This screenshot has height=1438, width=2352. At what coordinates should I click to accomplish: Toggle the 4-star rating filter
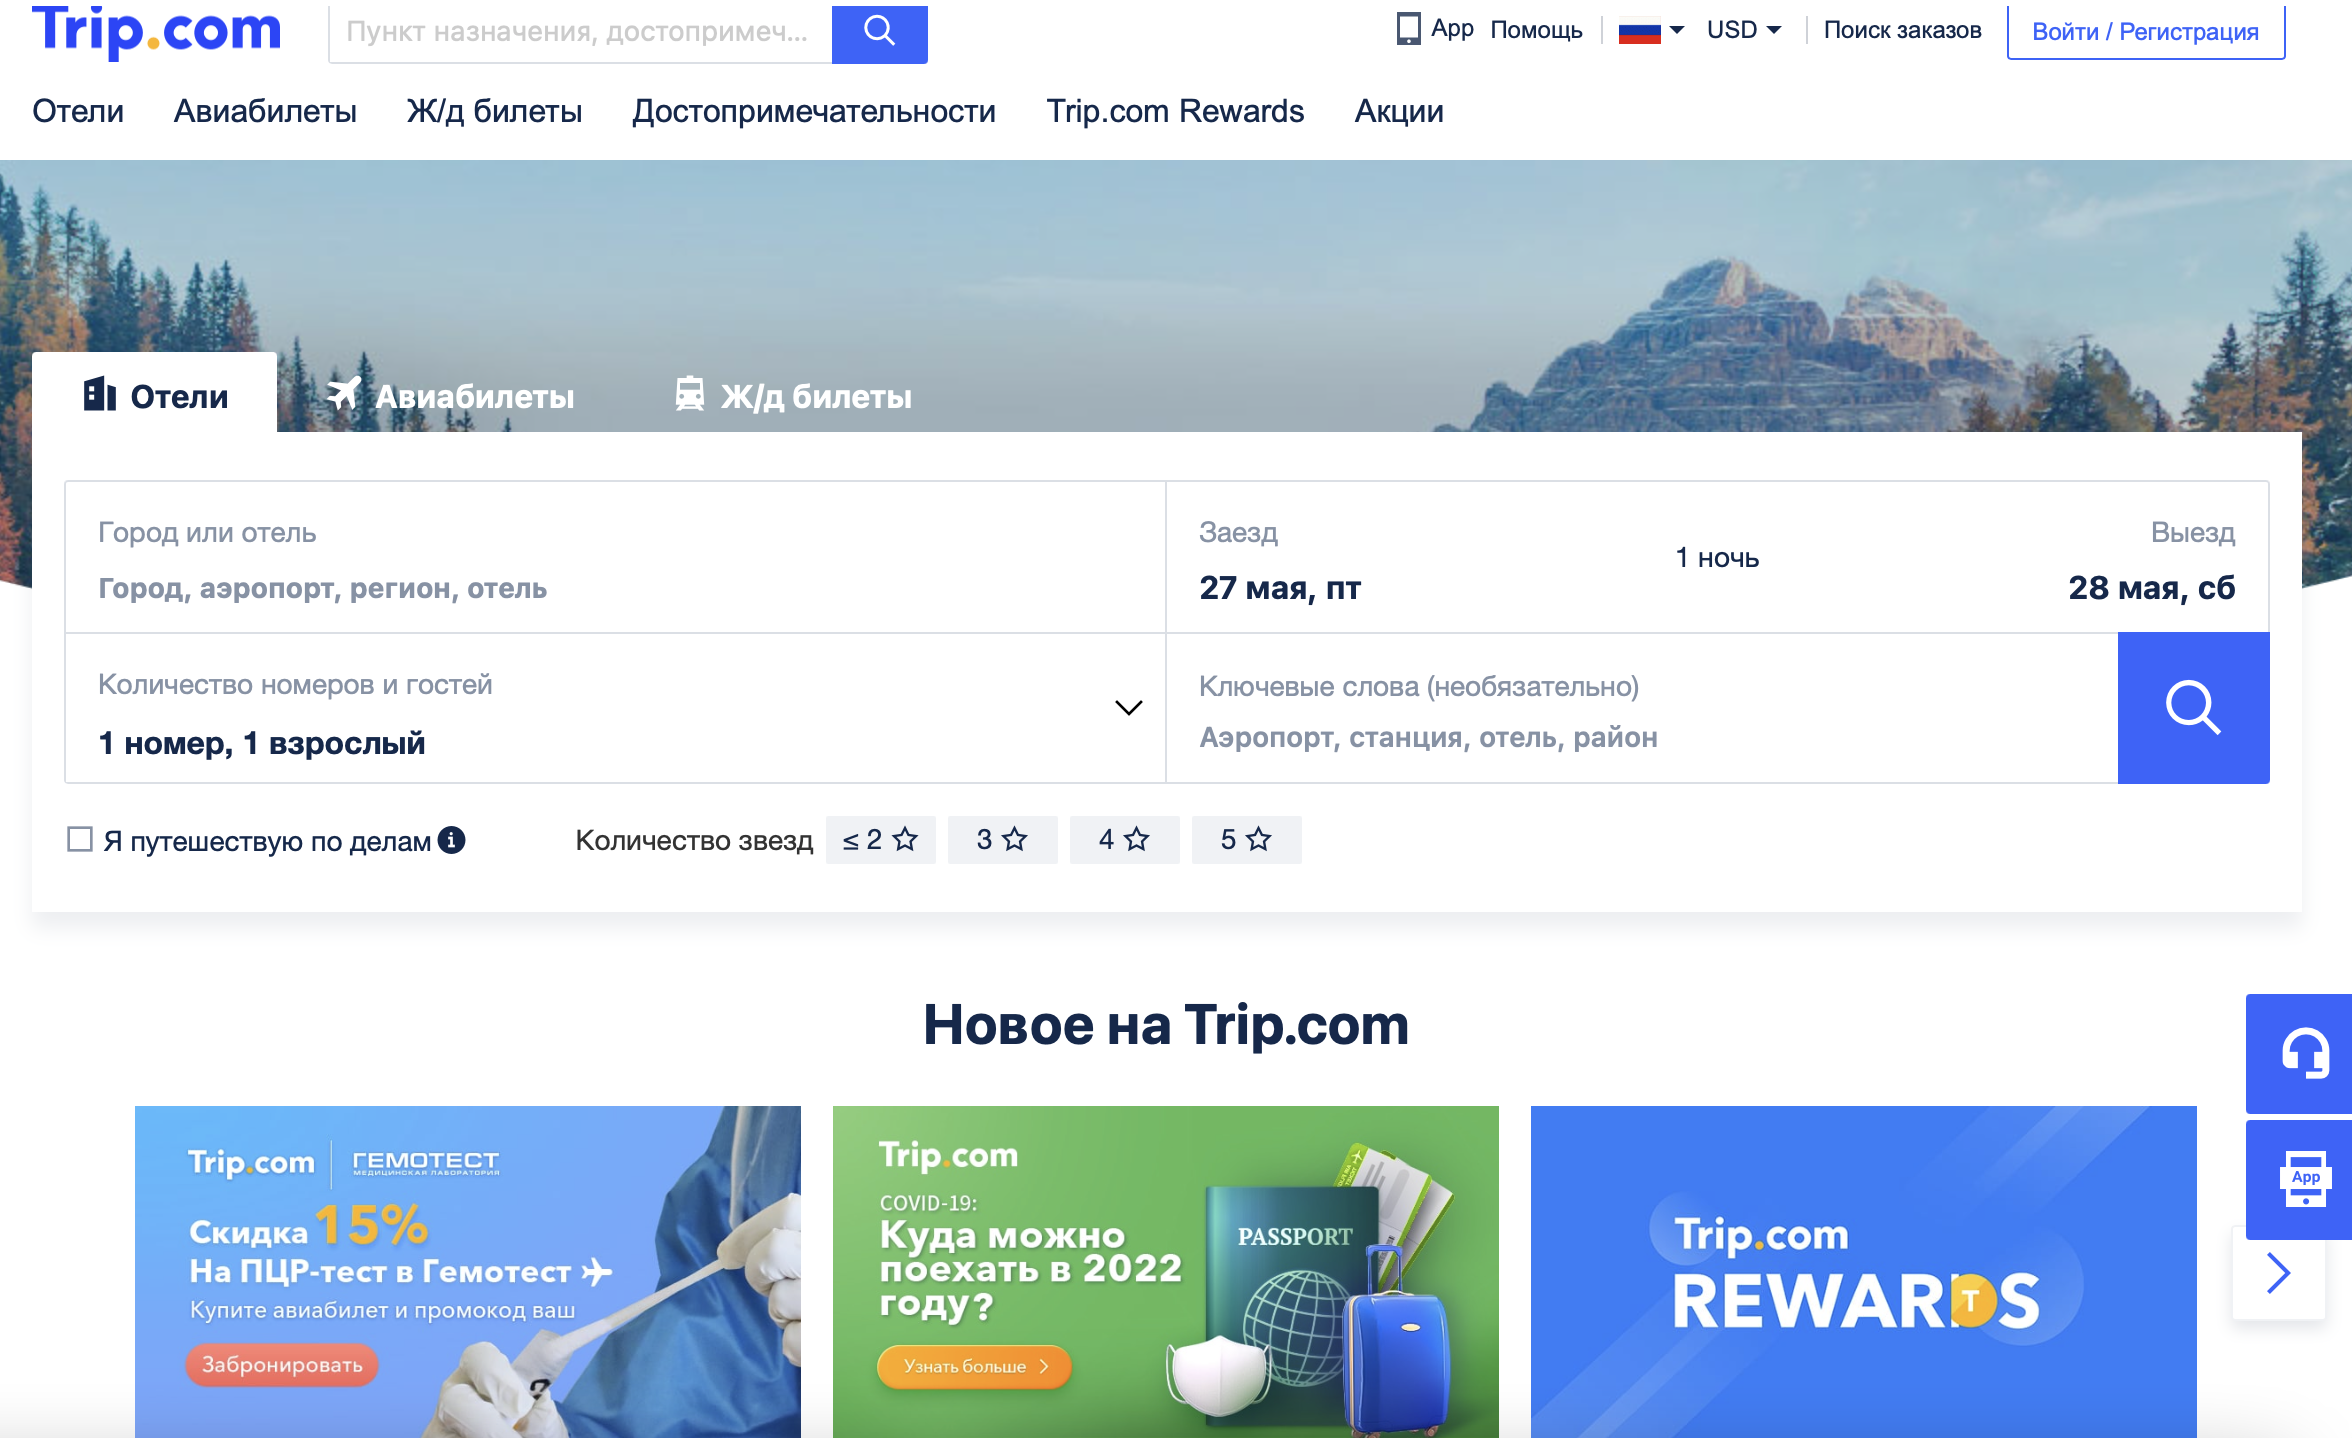tap(1124, 840)
